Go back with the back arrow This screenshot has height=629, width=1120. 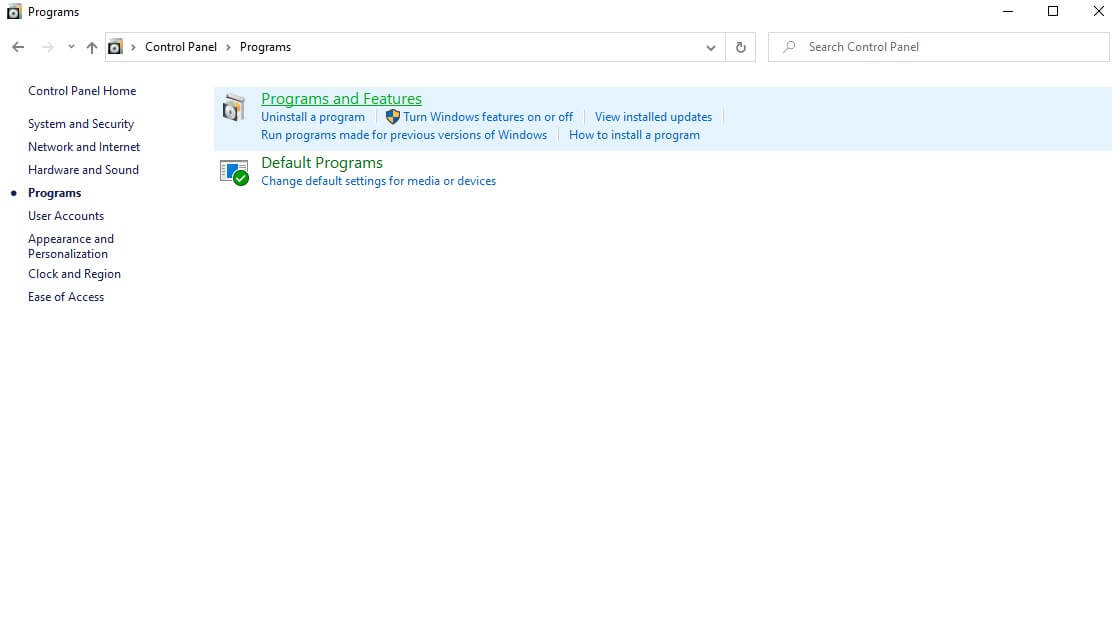pyautogui.click(x=18, y=47)
